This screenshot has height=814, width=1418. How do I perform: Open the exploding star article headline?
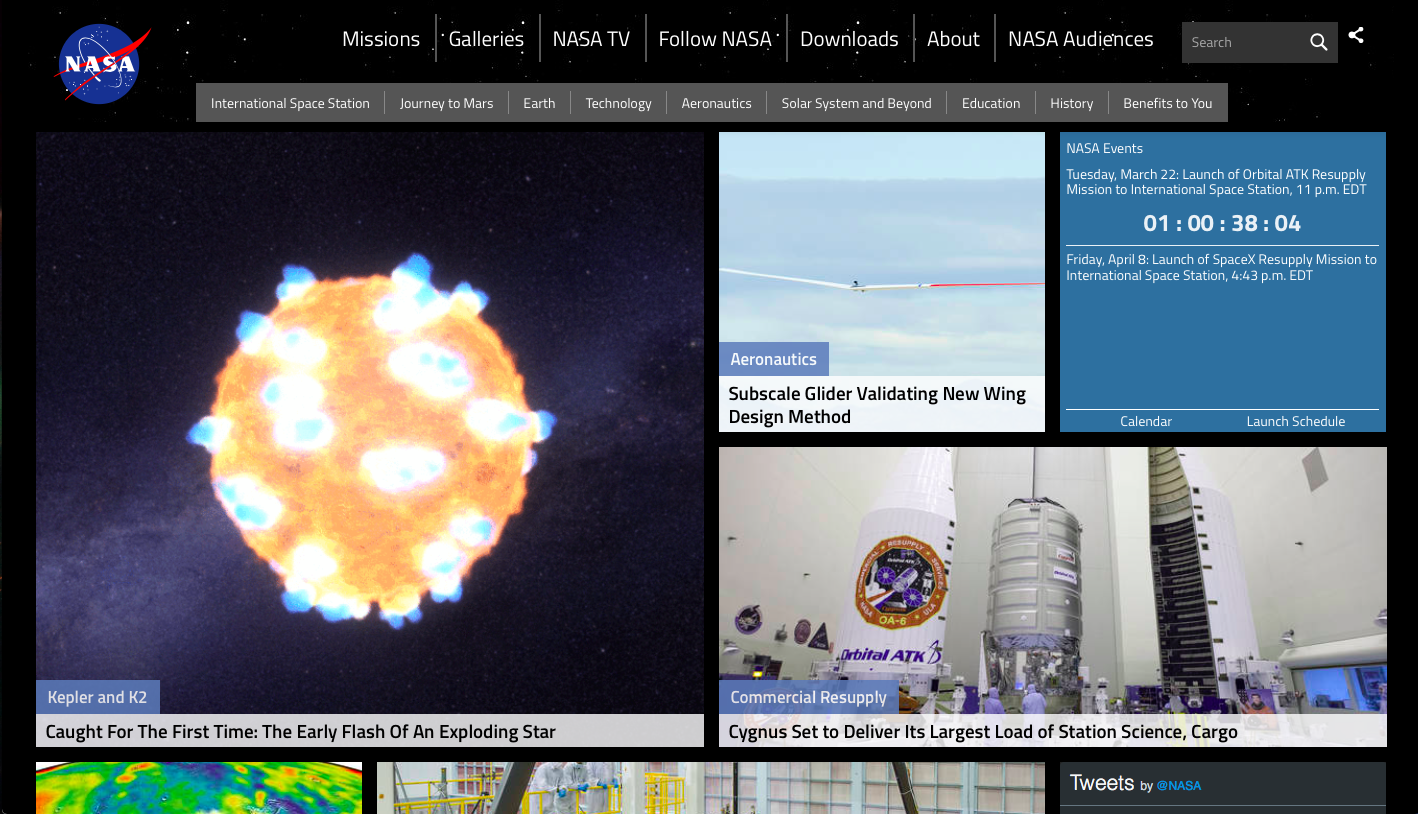[x=300, y=731]
